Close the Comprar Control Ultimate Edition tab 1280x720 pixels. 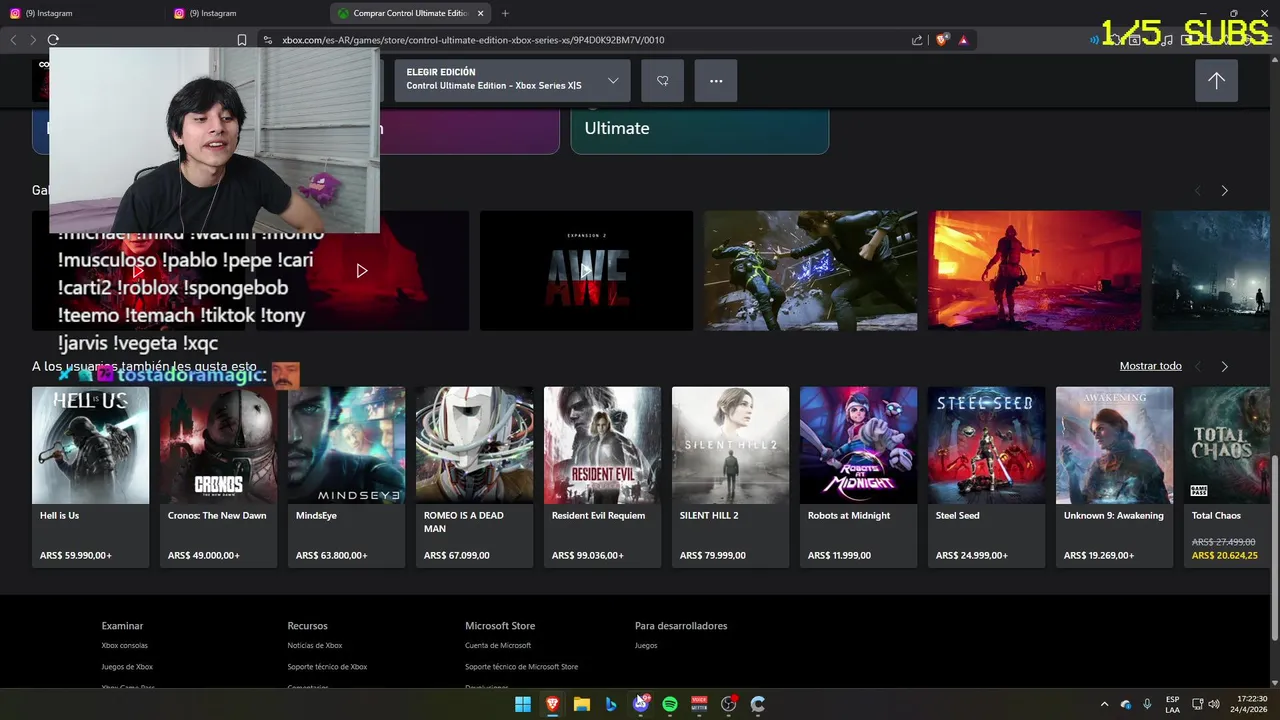[x=481, y=13]
